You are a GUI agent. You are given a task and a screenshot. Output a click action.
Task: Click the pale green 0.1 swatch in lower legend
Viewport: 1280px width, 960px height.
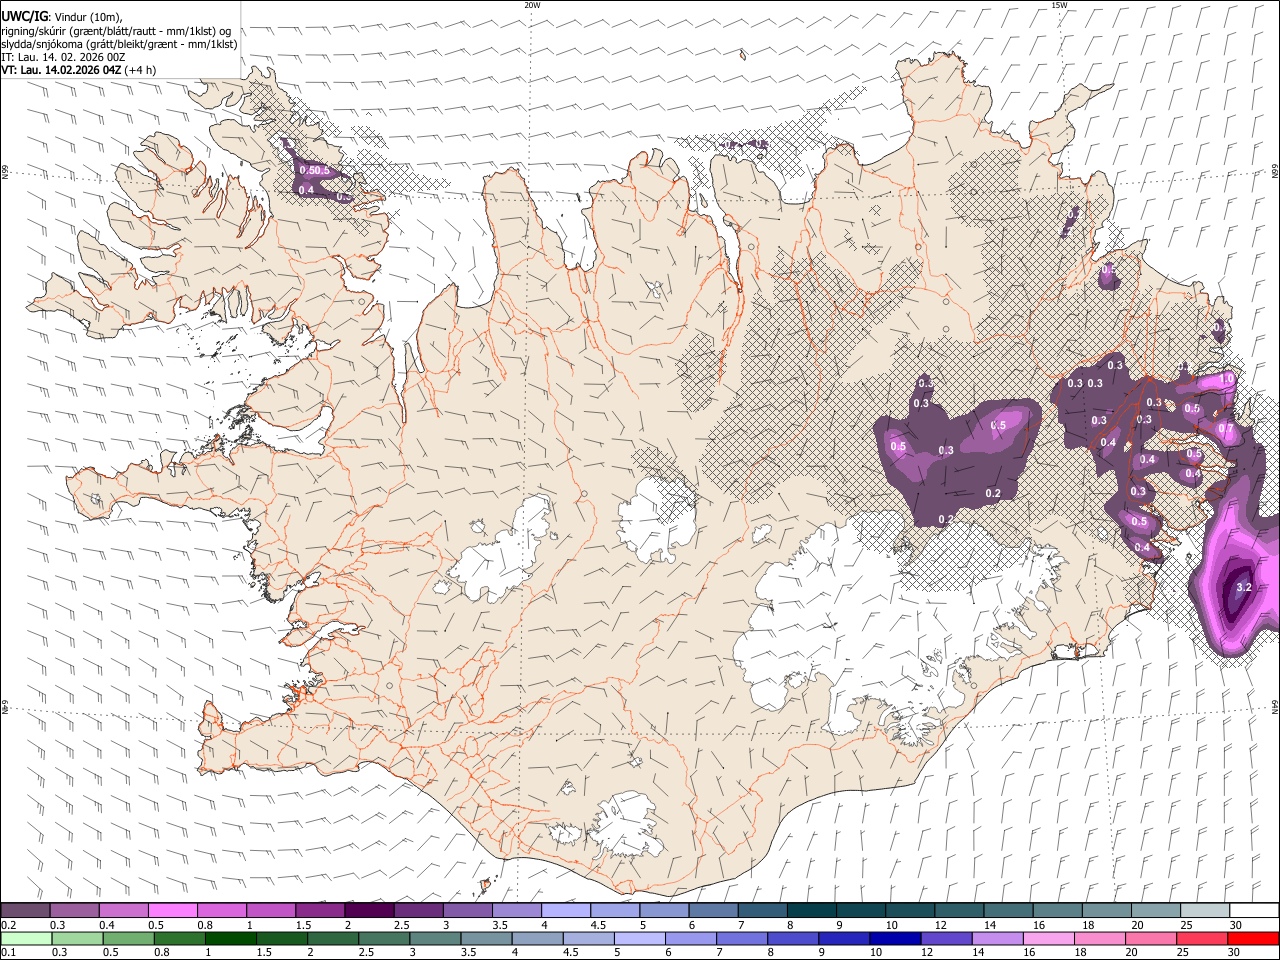pos(26,938)
